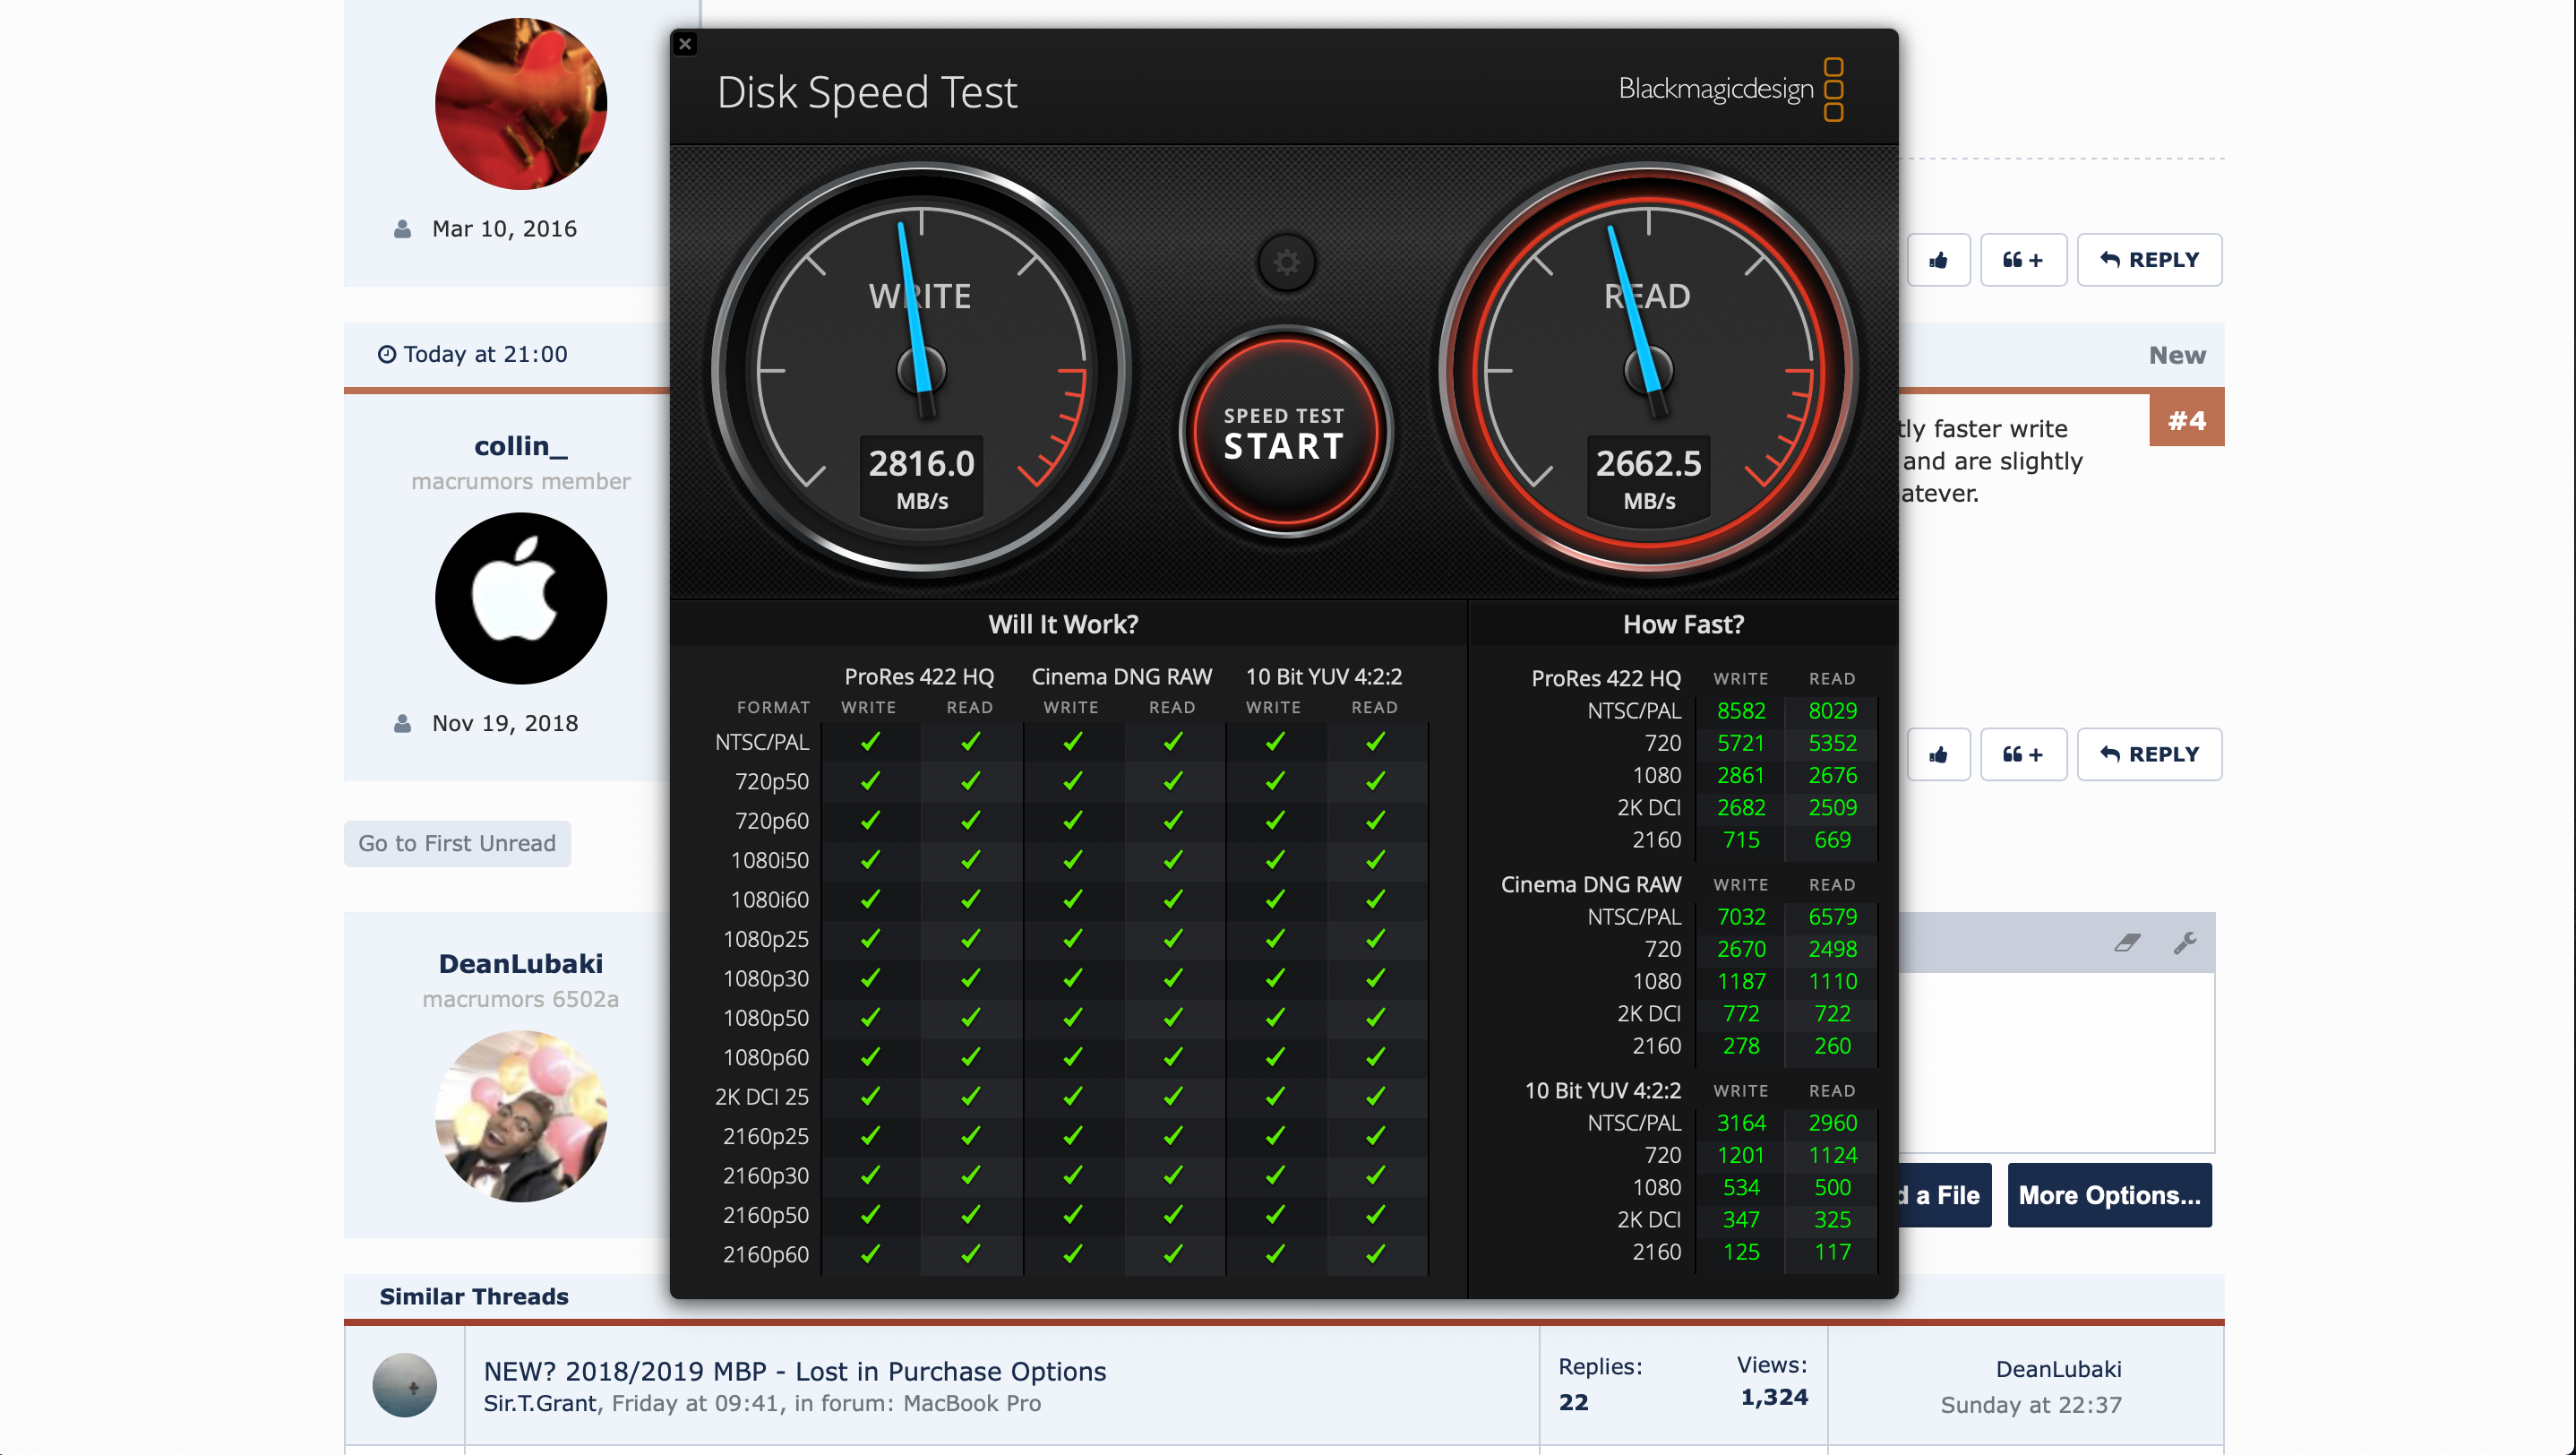The image size is (2576, 1455).
Task: Click the user icon beside Mar 10, 2016
Action: click(x=402, y=229)
